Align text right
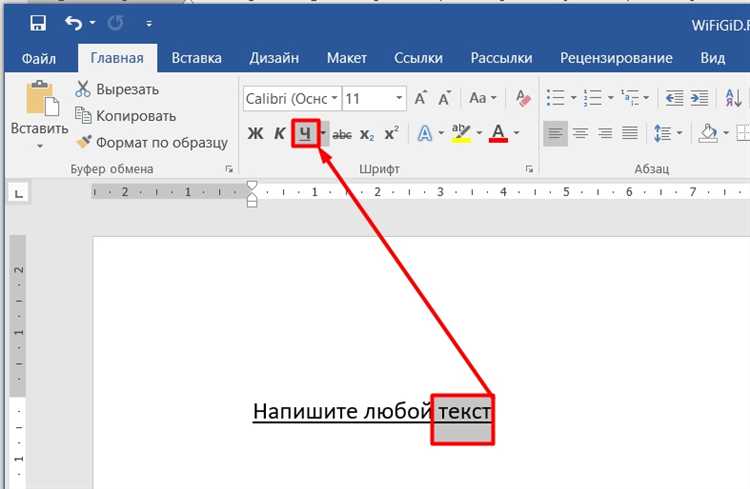Image resolution: width=750 pixels, height=489 pixels. tap(606, 133)
